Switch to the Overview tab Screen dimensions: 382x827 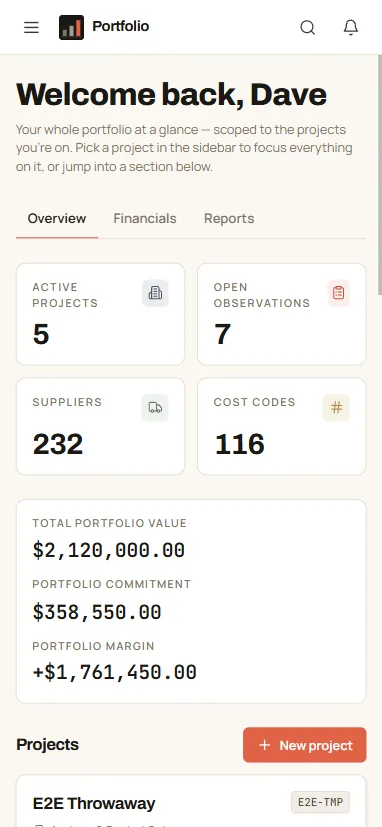click(x=57, y=219)
